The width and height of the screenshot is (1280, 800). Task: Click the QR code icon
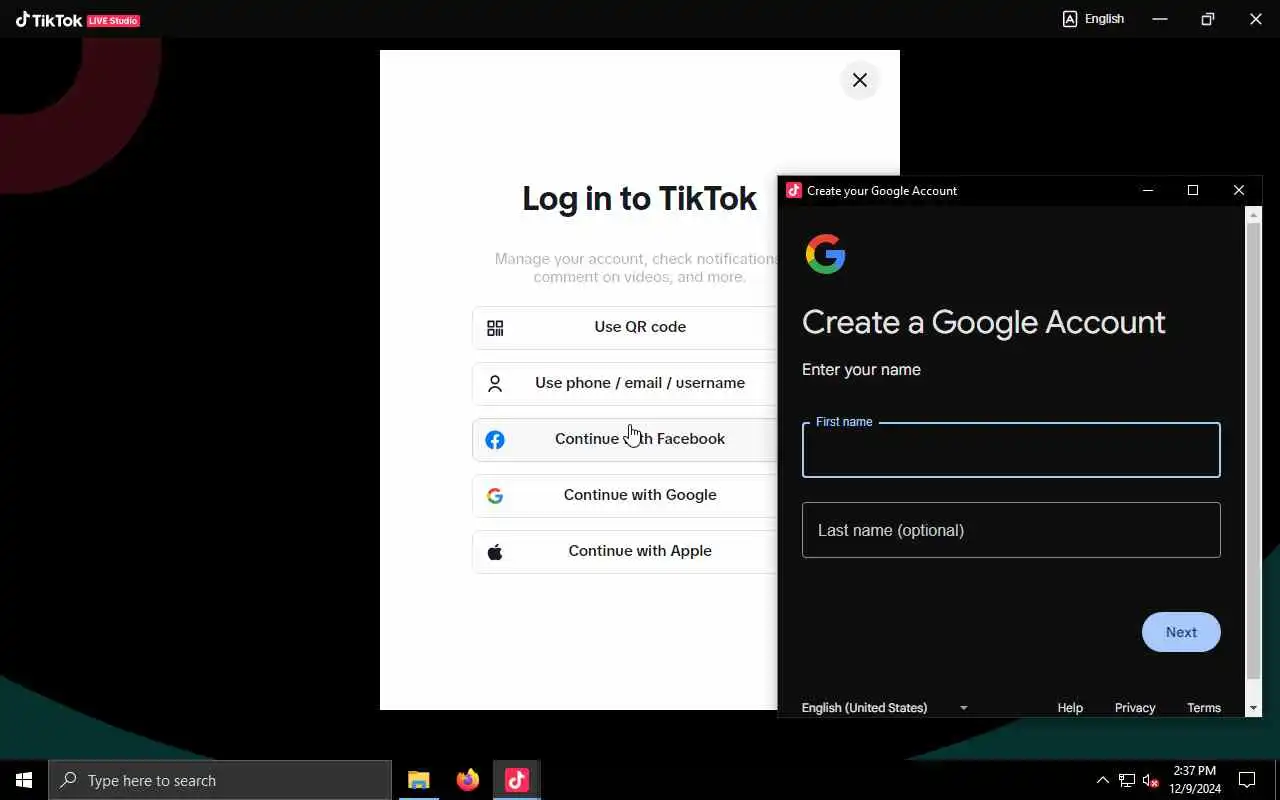(495, 328)
